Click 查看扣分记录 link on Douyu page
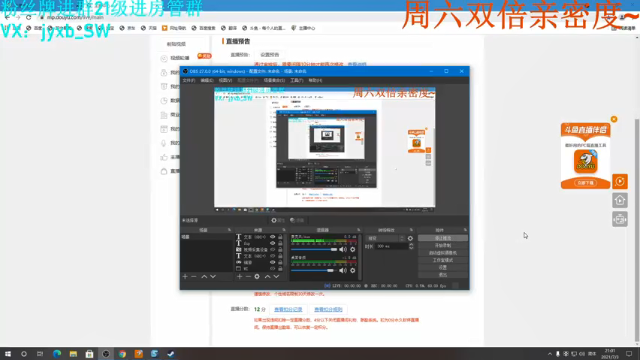The image size is (640, 360). (x=288, y=310)
